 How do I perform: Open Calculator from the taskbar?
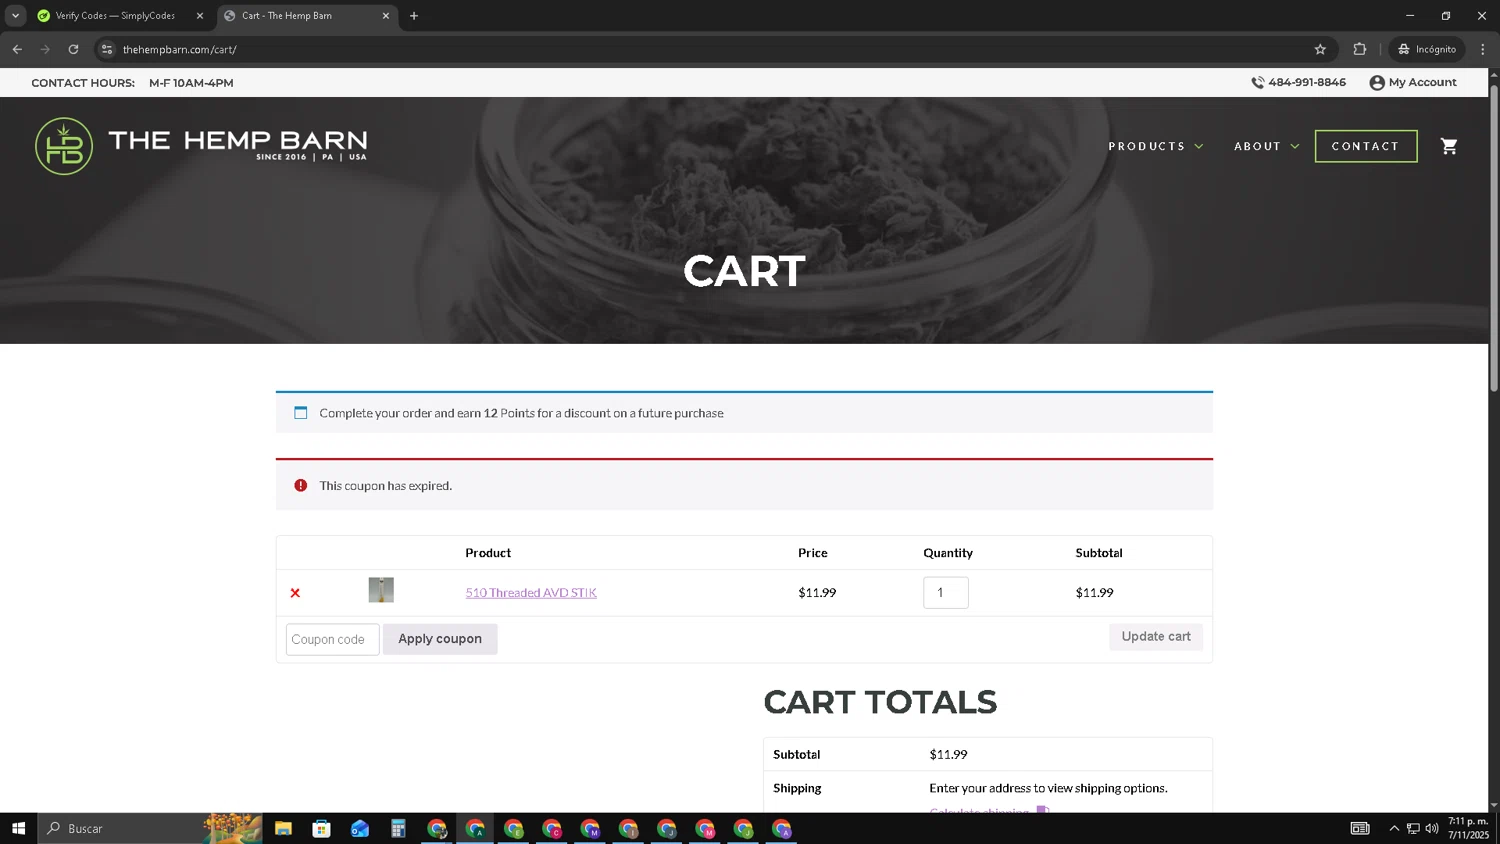pyautogui.click(x=398, y=828)
